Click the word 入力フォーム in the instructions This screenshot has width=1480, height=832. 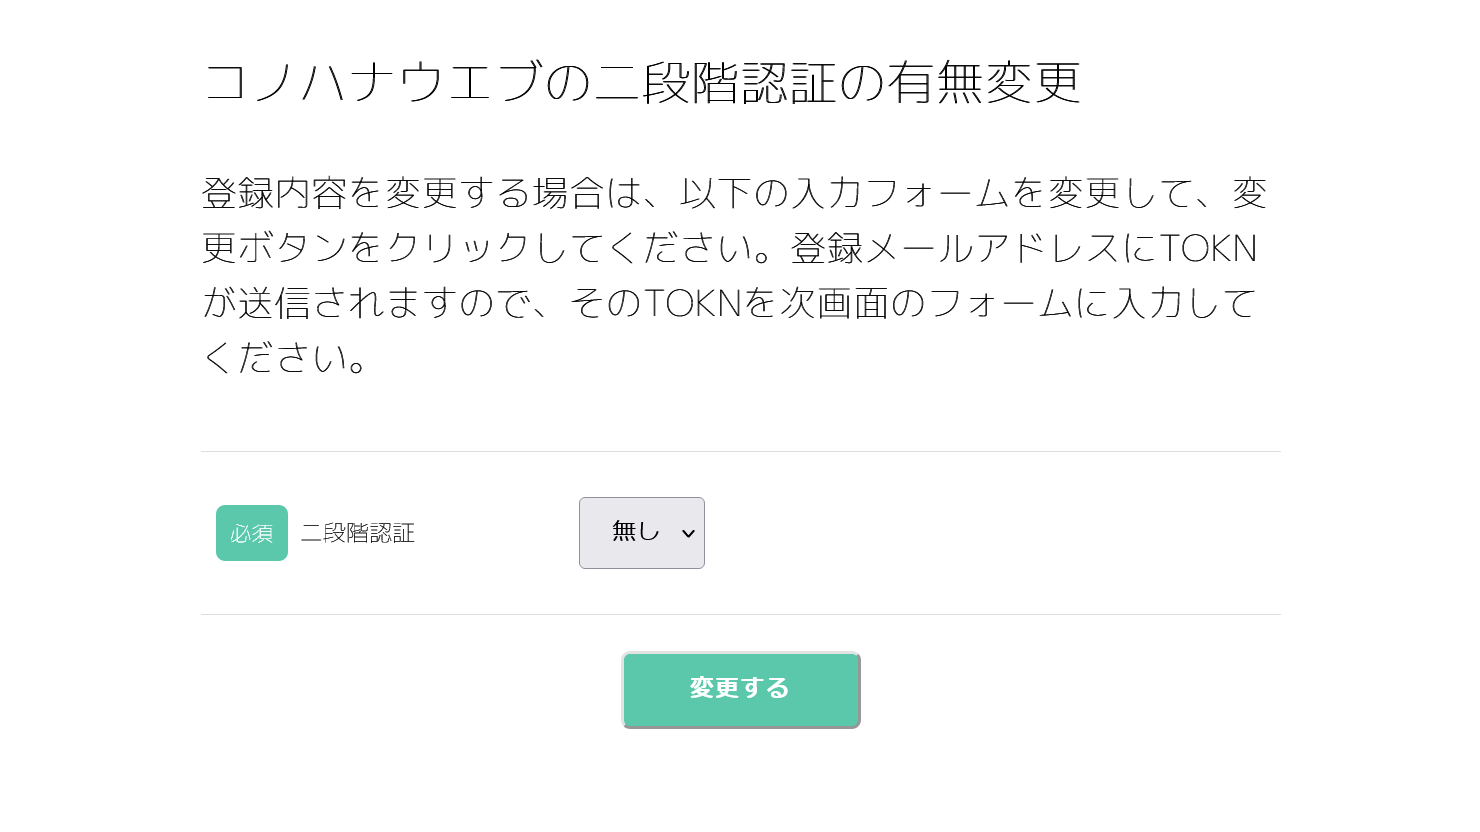(x=900, y=193)
